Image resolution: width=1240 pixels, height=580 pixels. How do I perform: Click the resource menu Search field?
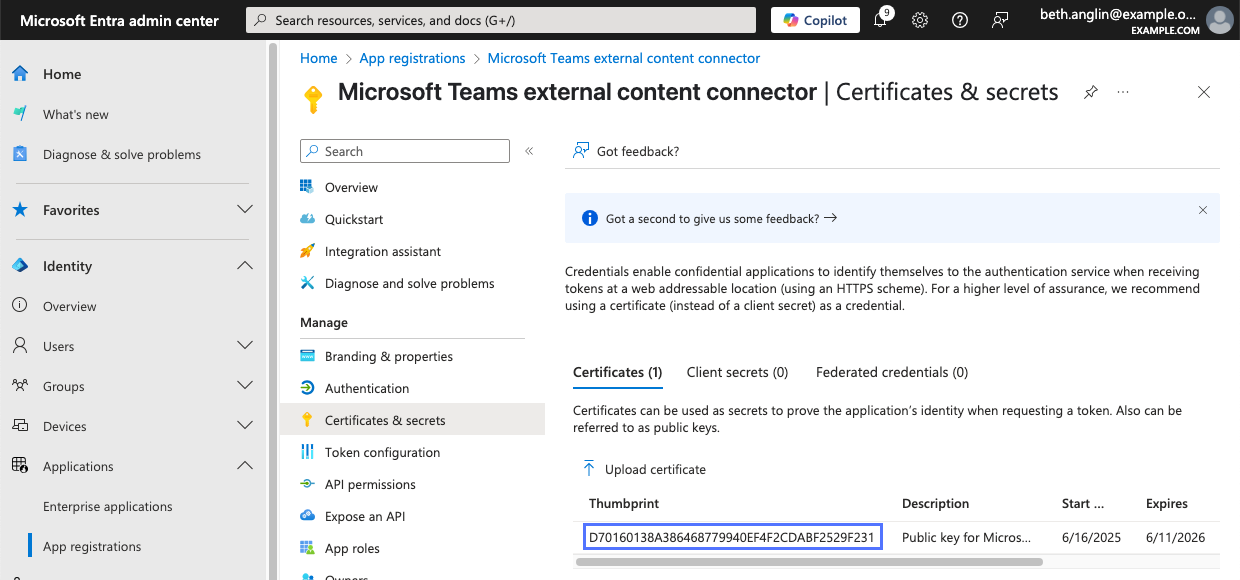tap(405, 151)
